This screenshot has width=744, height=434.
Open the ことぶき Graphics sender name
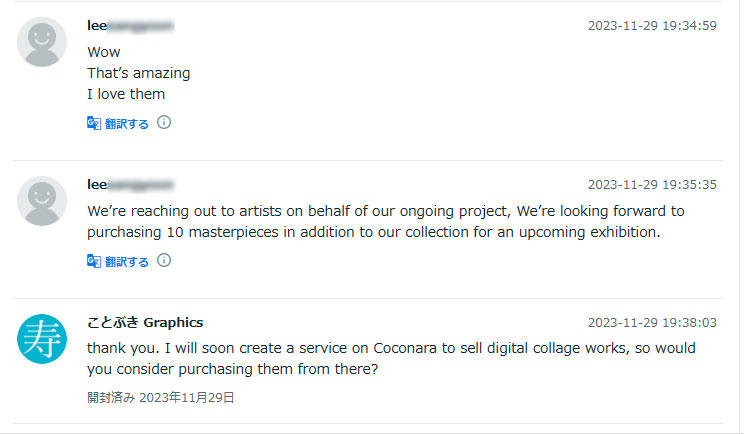pyautogui.click(x=145, y=322)
